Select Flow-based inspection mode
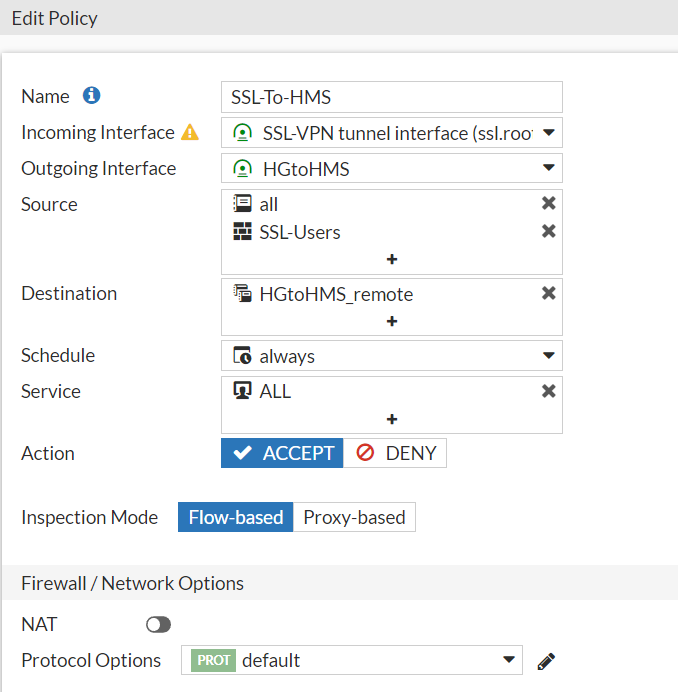678x692 pixels. [236, 517]
